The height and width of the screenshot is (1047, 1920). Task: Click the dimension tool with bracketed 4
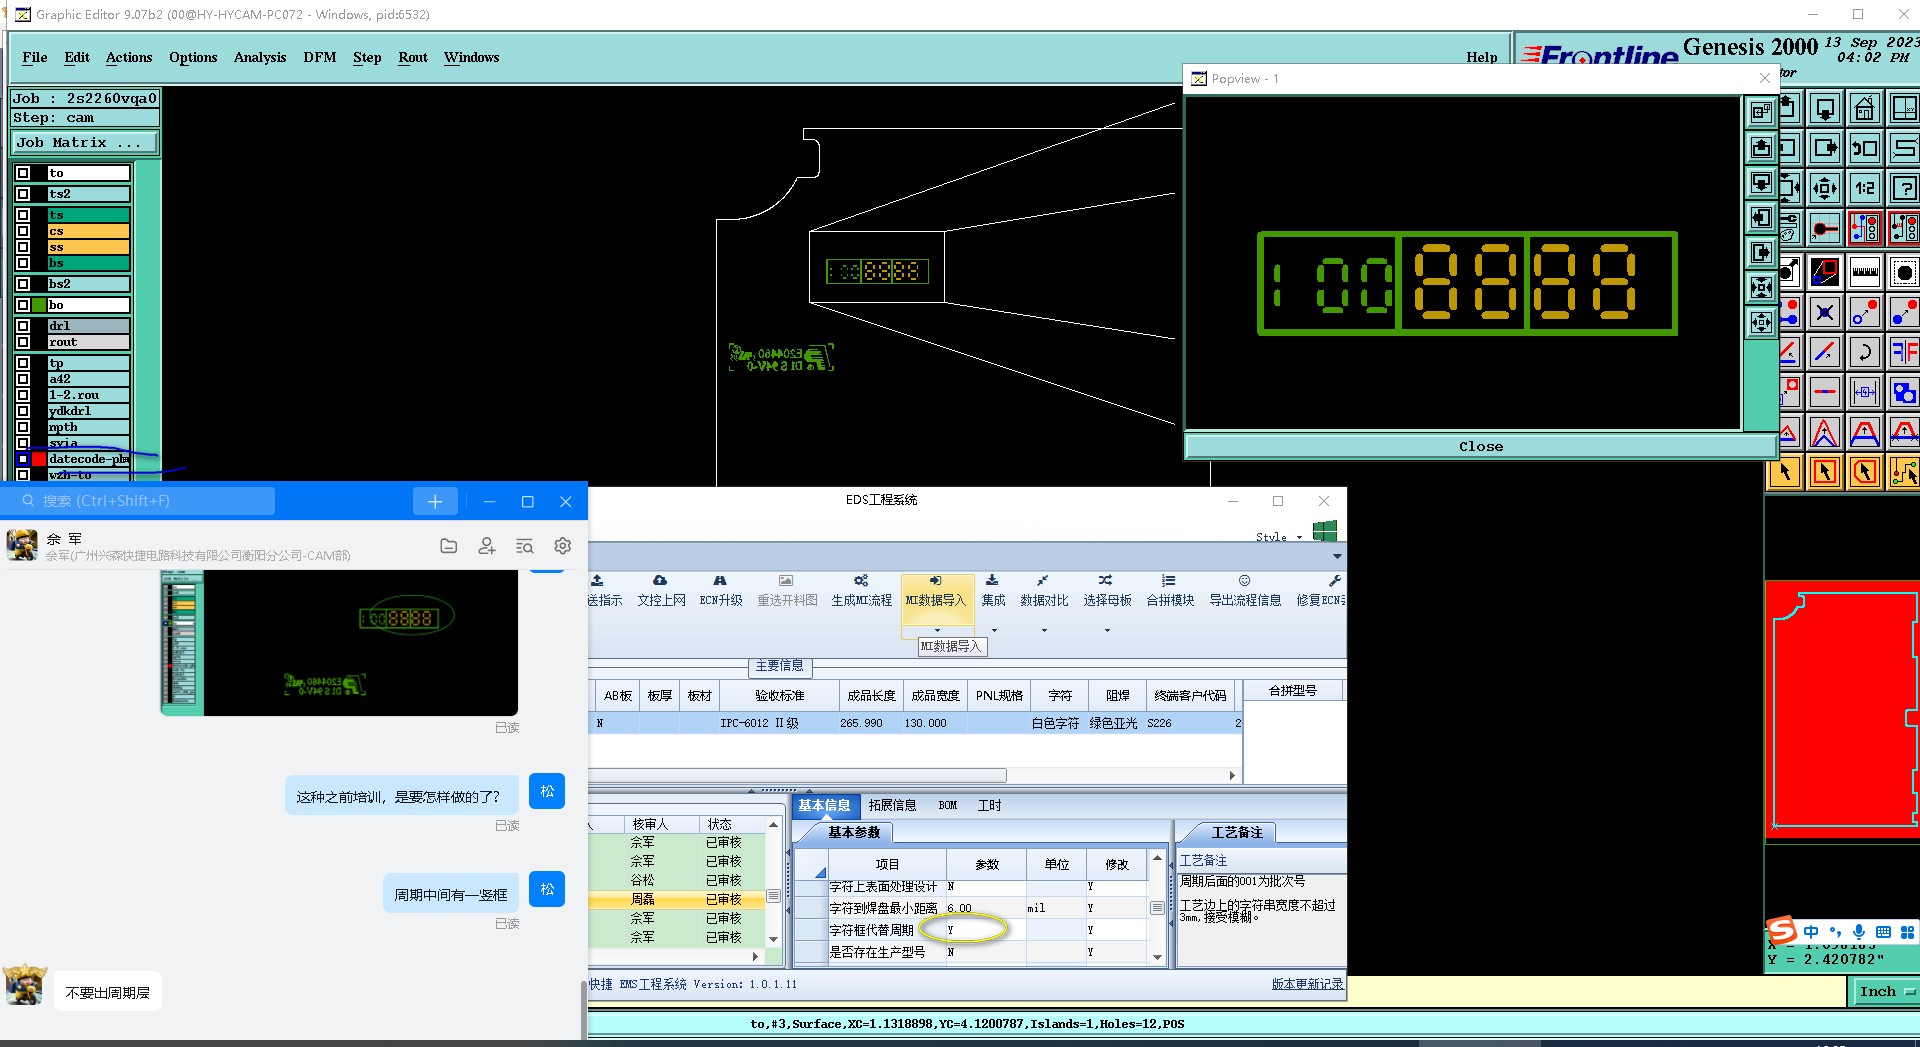click(x=1864, y=392)
